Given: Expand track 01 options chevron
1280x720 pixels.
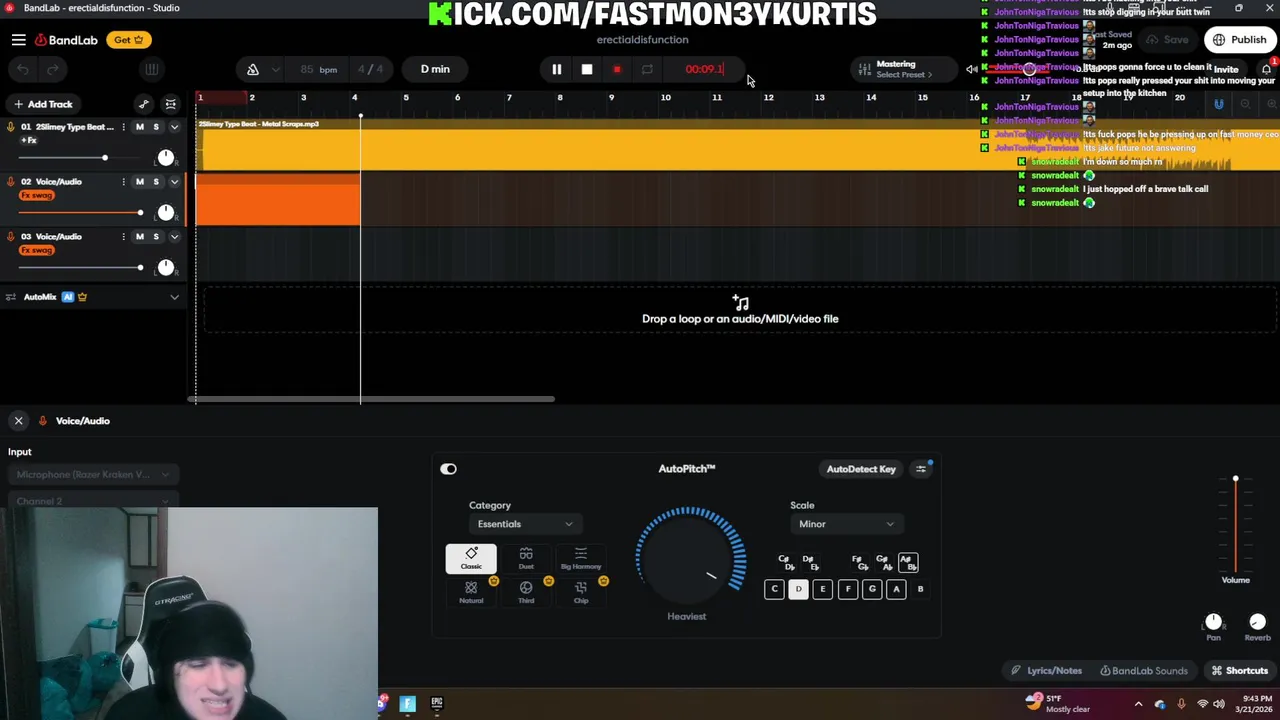Looking at the screenshot, I should [x=174, y=127].
